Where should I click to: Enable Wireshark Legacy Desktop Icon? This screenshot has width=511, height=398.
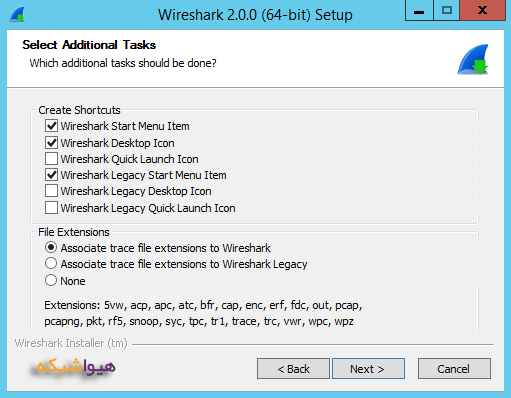51,191
